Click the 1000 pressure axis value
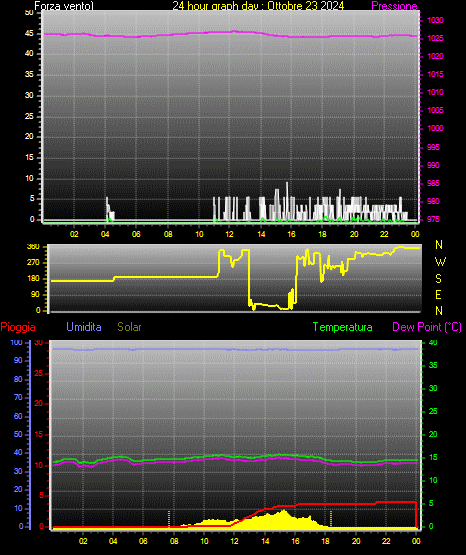The width and height of the screenshot is (466, 555). 435,128
